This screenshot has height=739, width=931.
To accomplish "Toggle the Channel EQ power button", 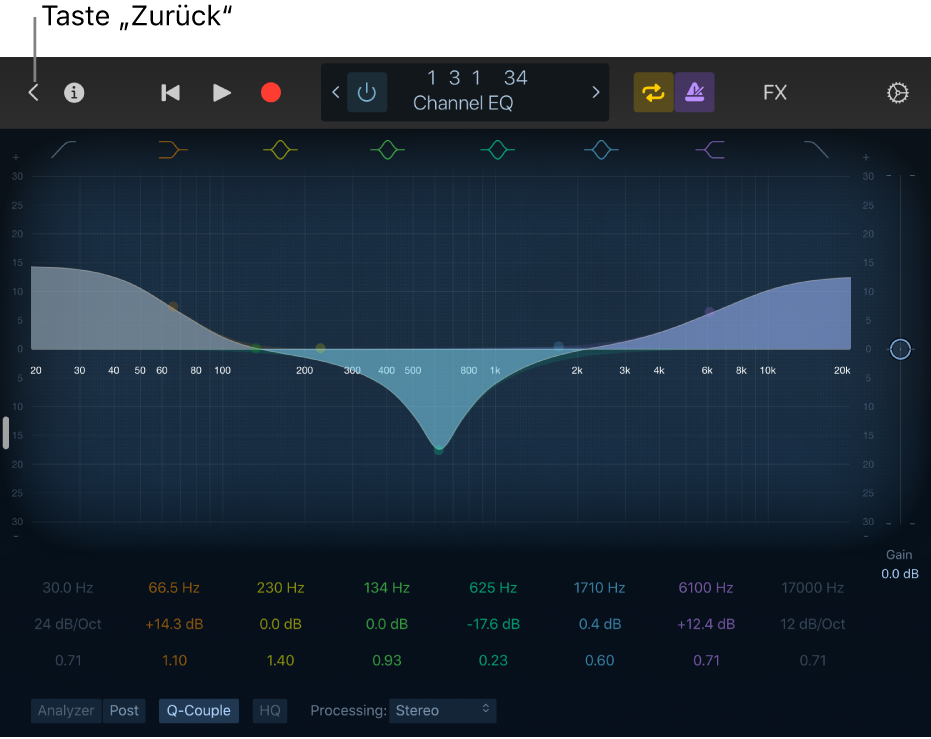I will [367, 91].
